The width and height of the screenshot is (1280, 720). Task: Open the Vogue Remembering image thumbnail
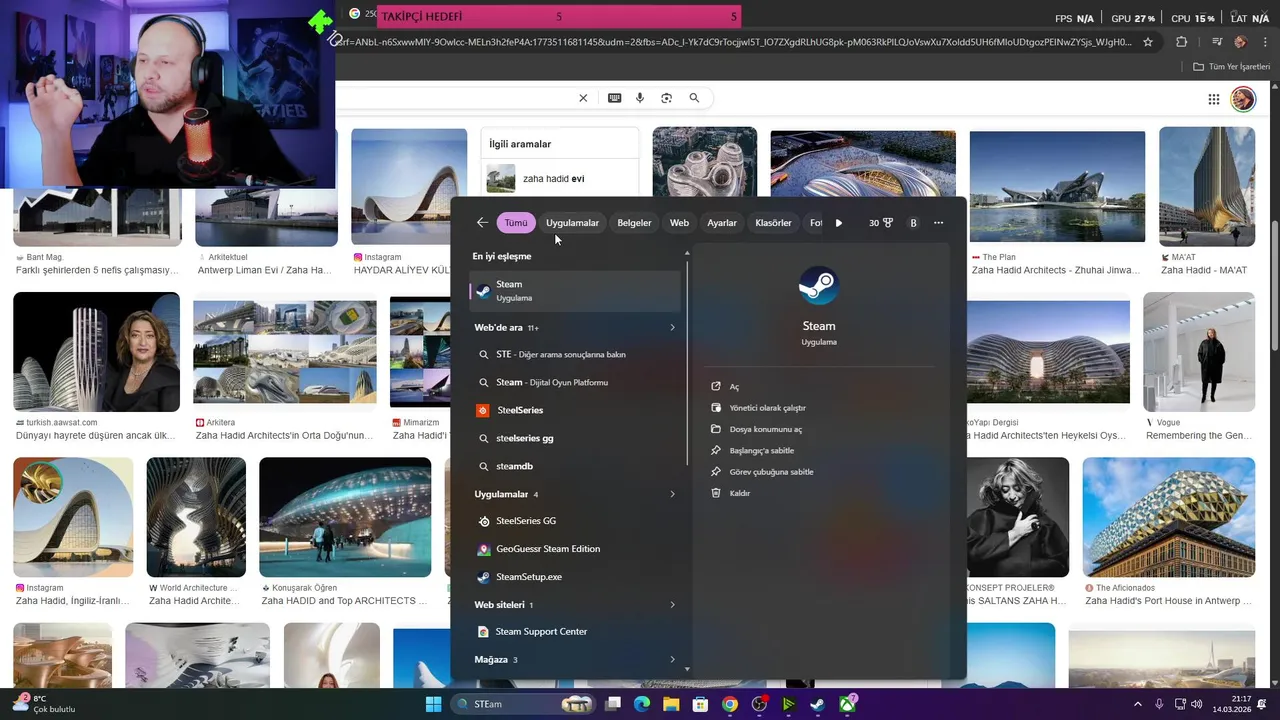click(x=1198, y=352)
